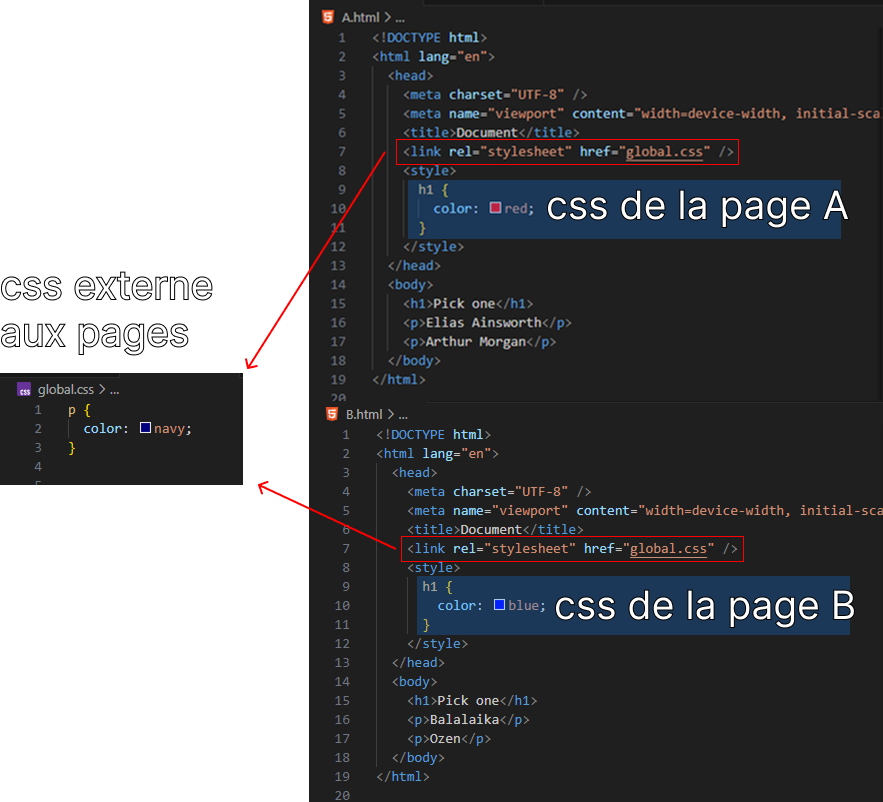Open the navy color swatch in global.css
Screen dimensions: 883x802
pos(145,428)
